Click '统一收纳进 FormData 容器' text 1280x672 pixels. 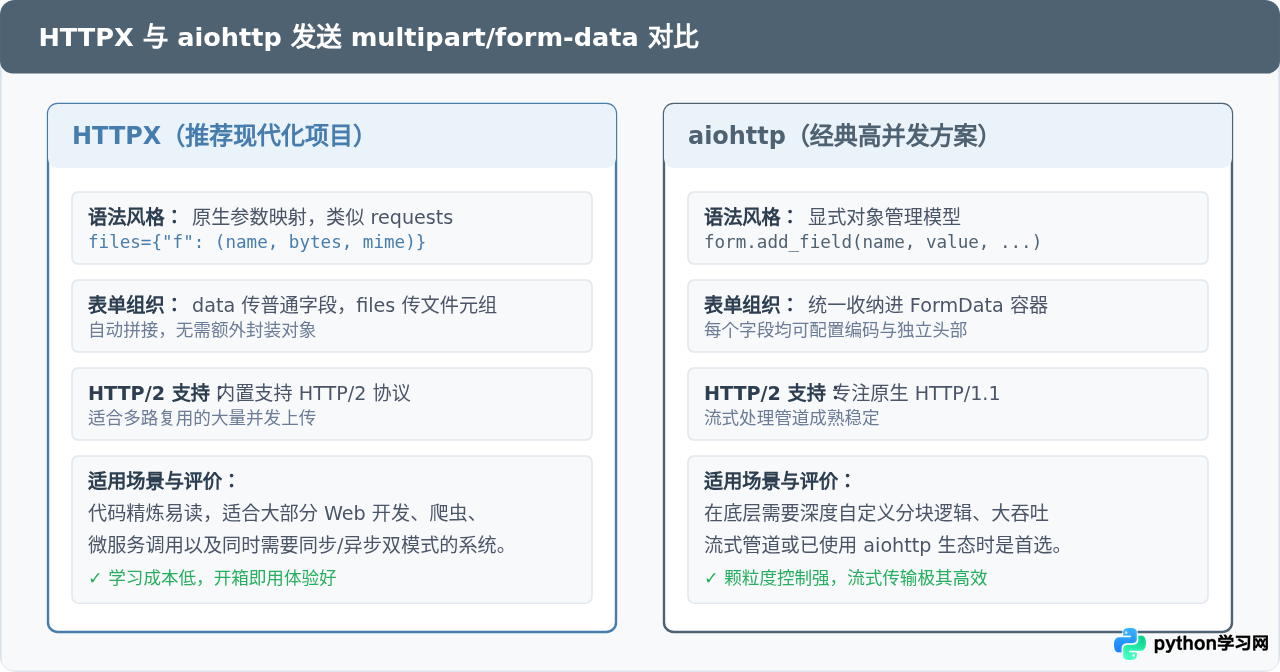pos(928,305)
